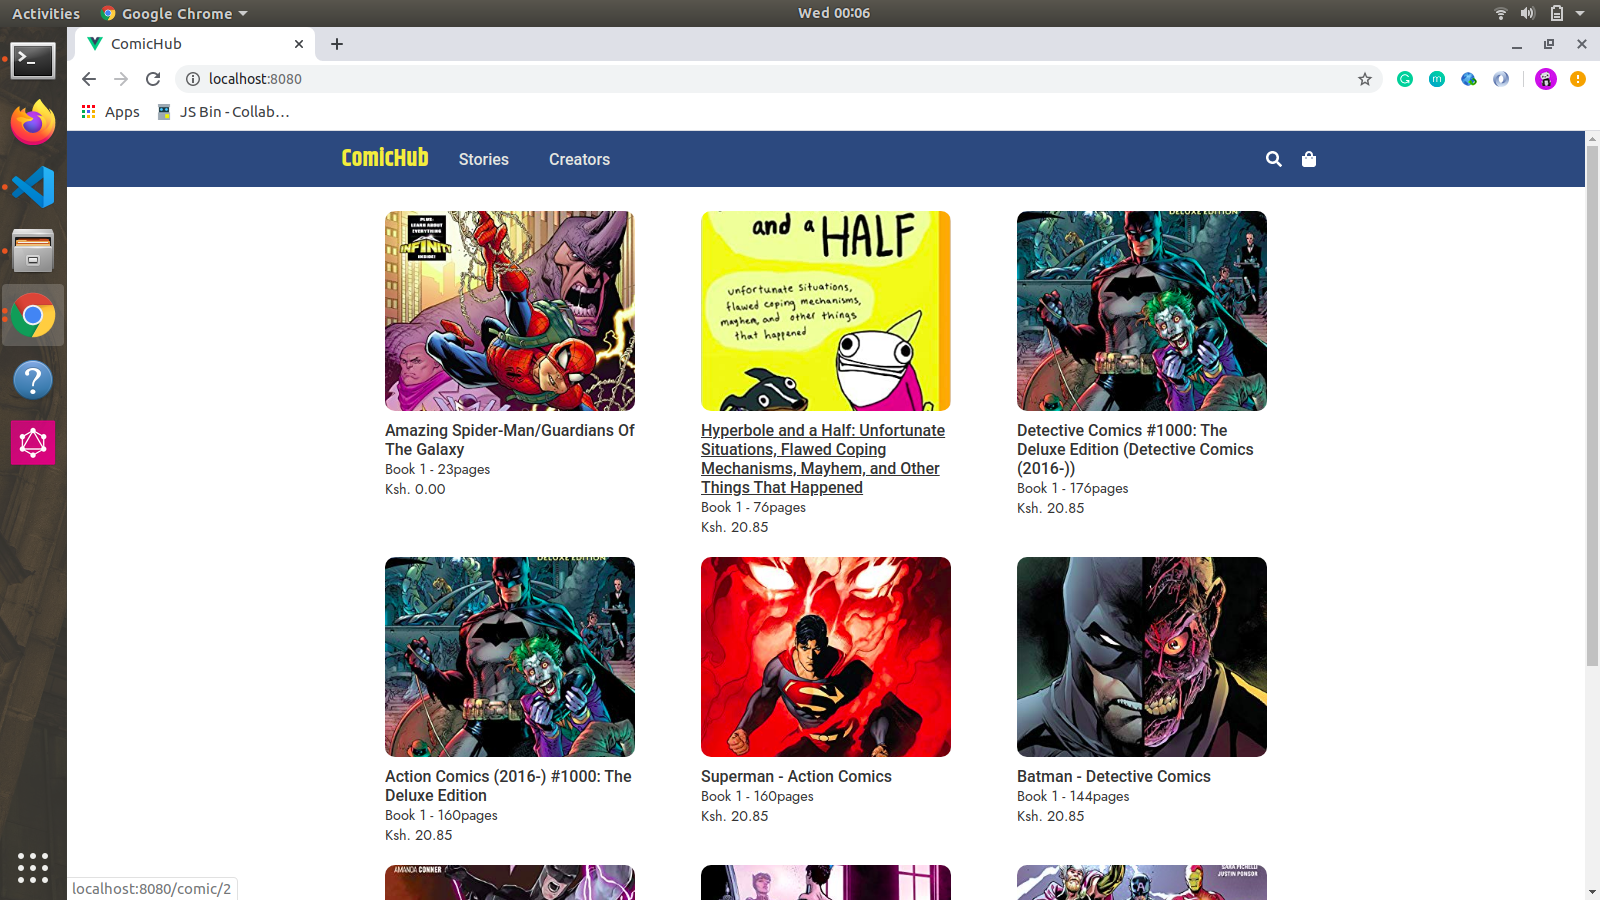Click the blue-gray round extension icon
This screenshot has height=900, width=1600.
[x=1501, y=79]
